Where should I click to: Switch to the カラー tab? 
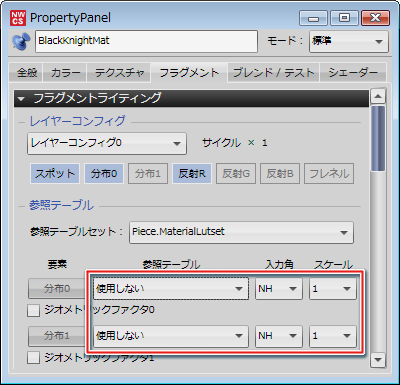coord(65,72)
